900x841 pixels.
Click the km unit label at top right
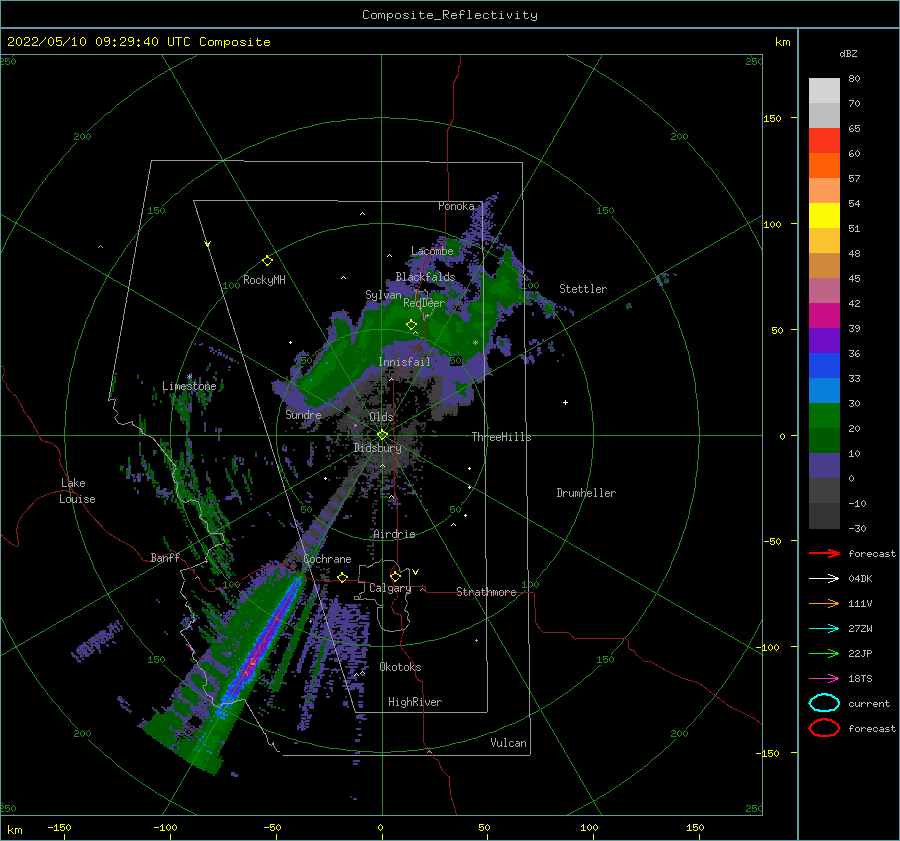(x=782, y=42)
